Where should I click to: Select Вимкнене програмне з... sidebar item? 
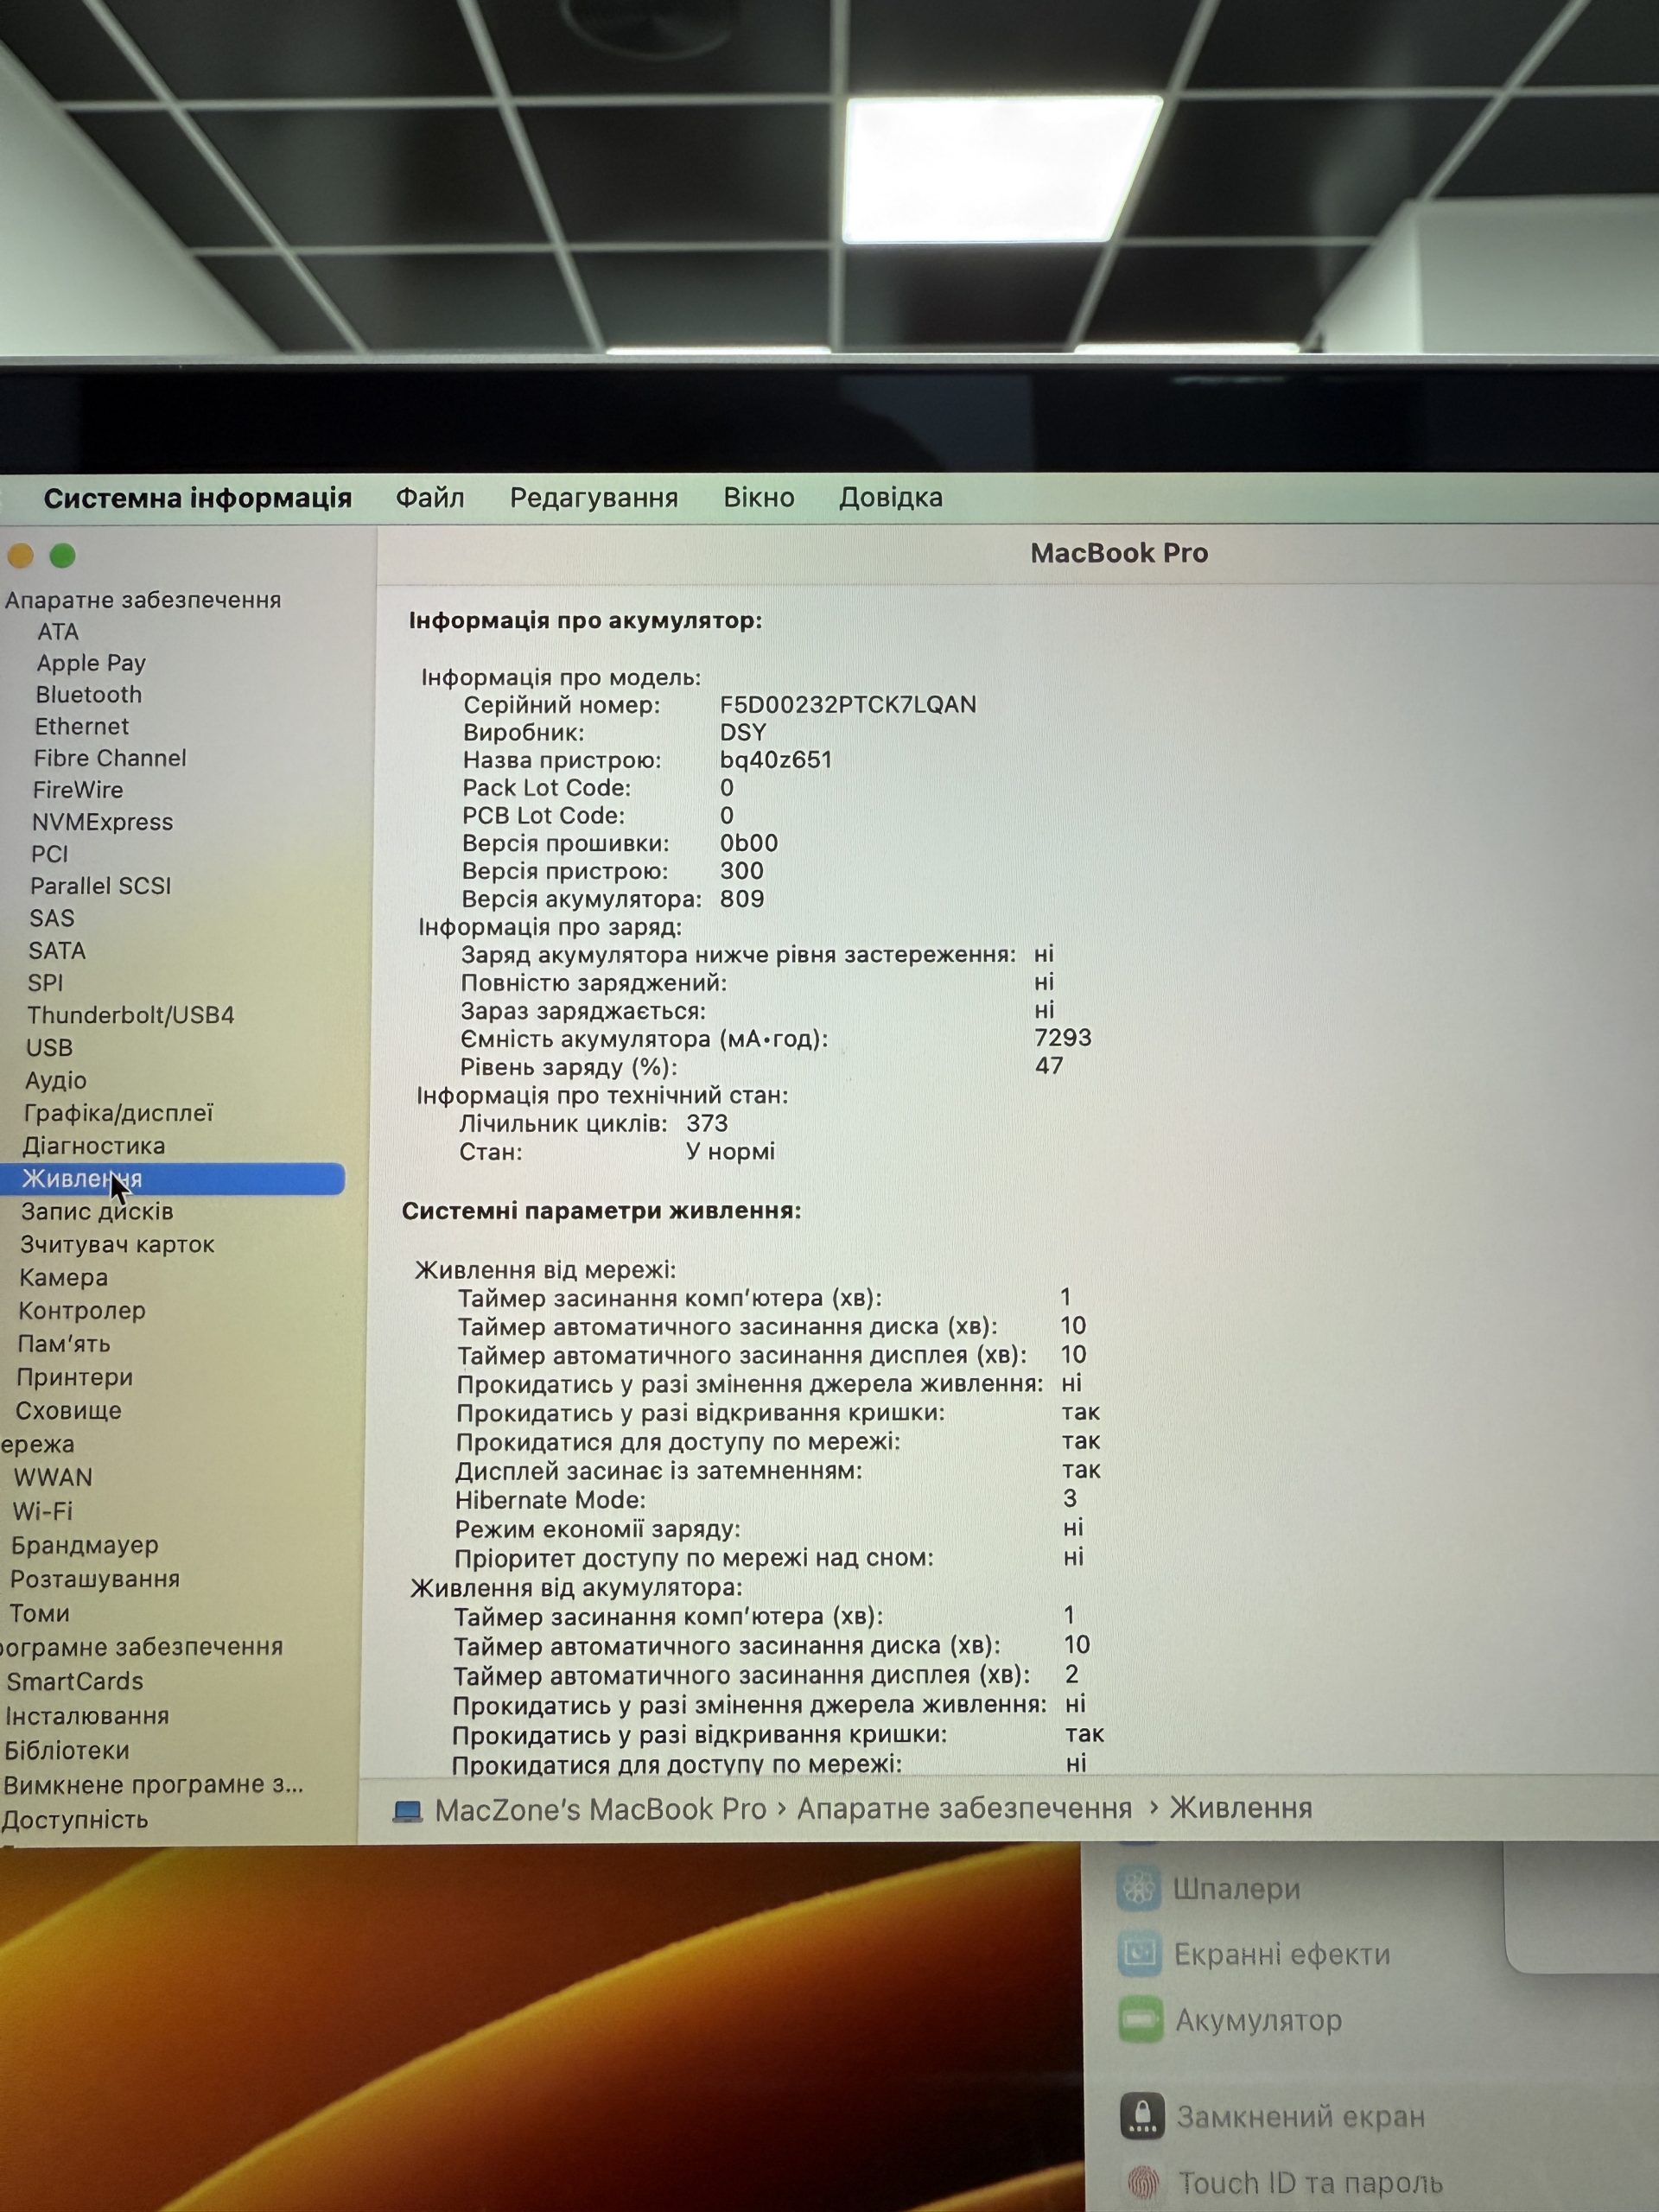(x=153, y=1785)
